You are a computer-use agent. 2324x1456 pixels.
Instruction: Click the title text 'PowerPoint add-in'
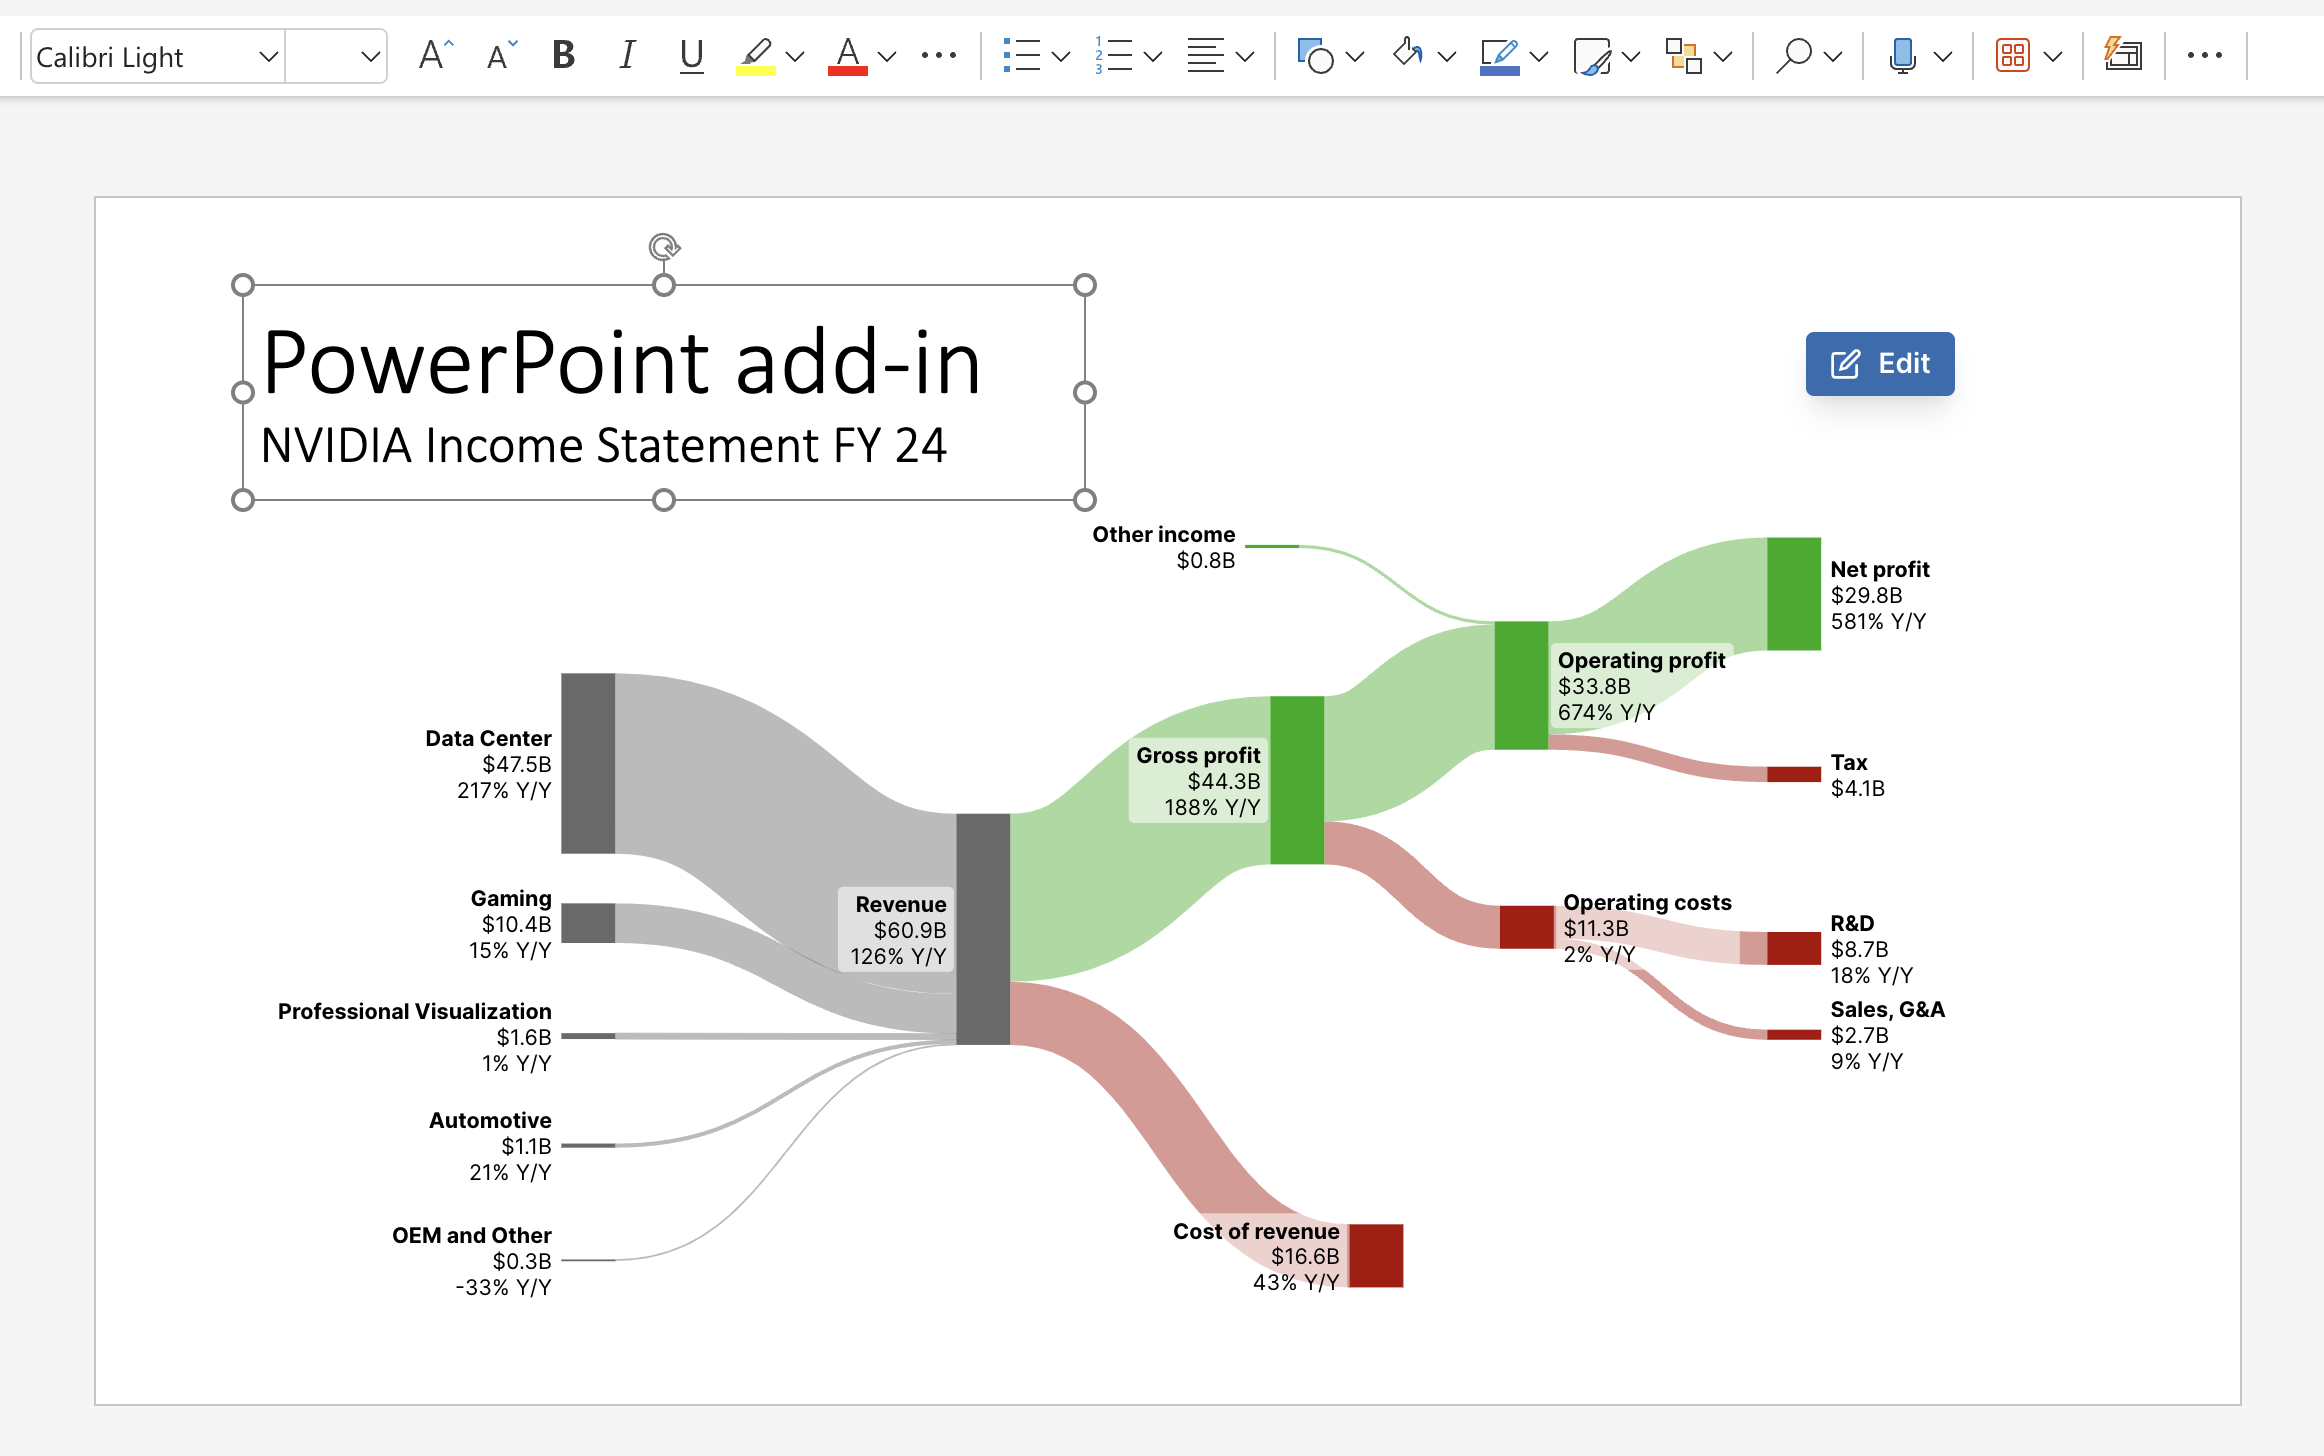click(621, 363)
